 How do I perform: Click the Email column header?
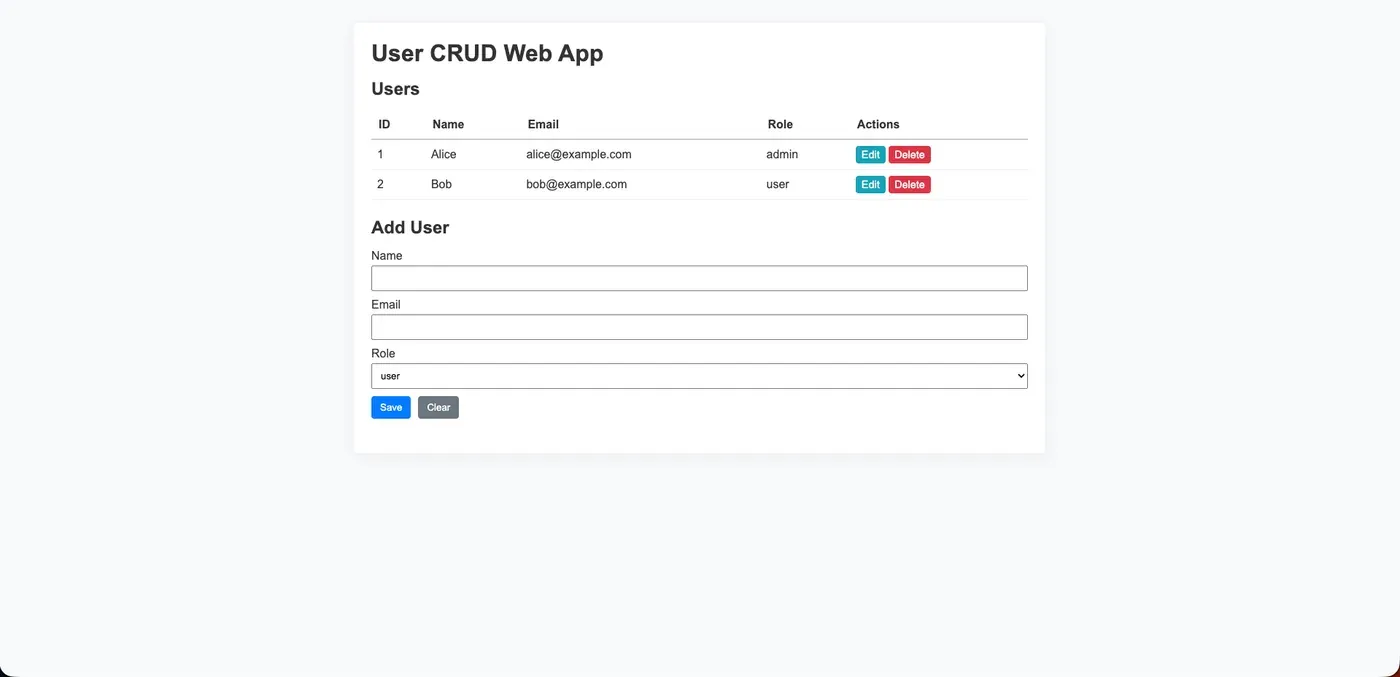click(543, 124)
